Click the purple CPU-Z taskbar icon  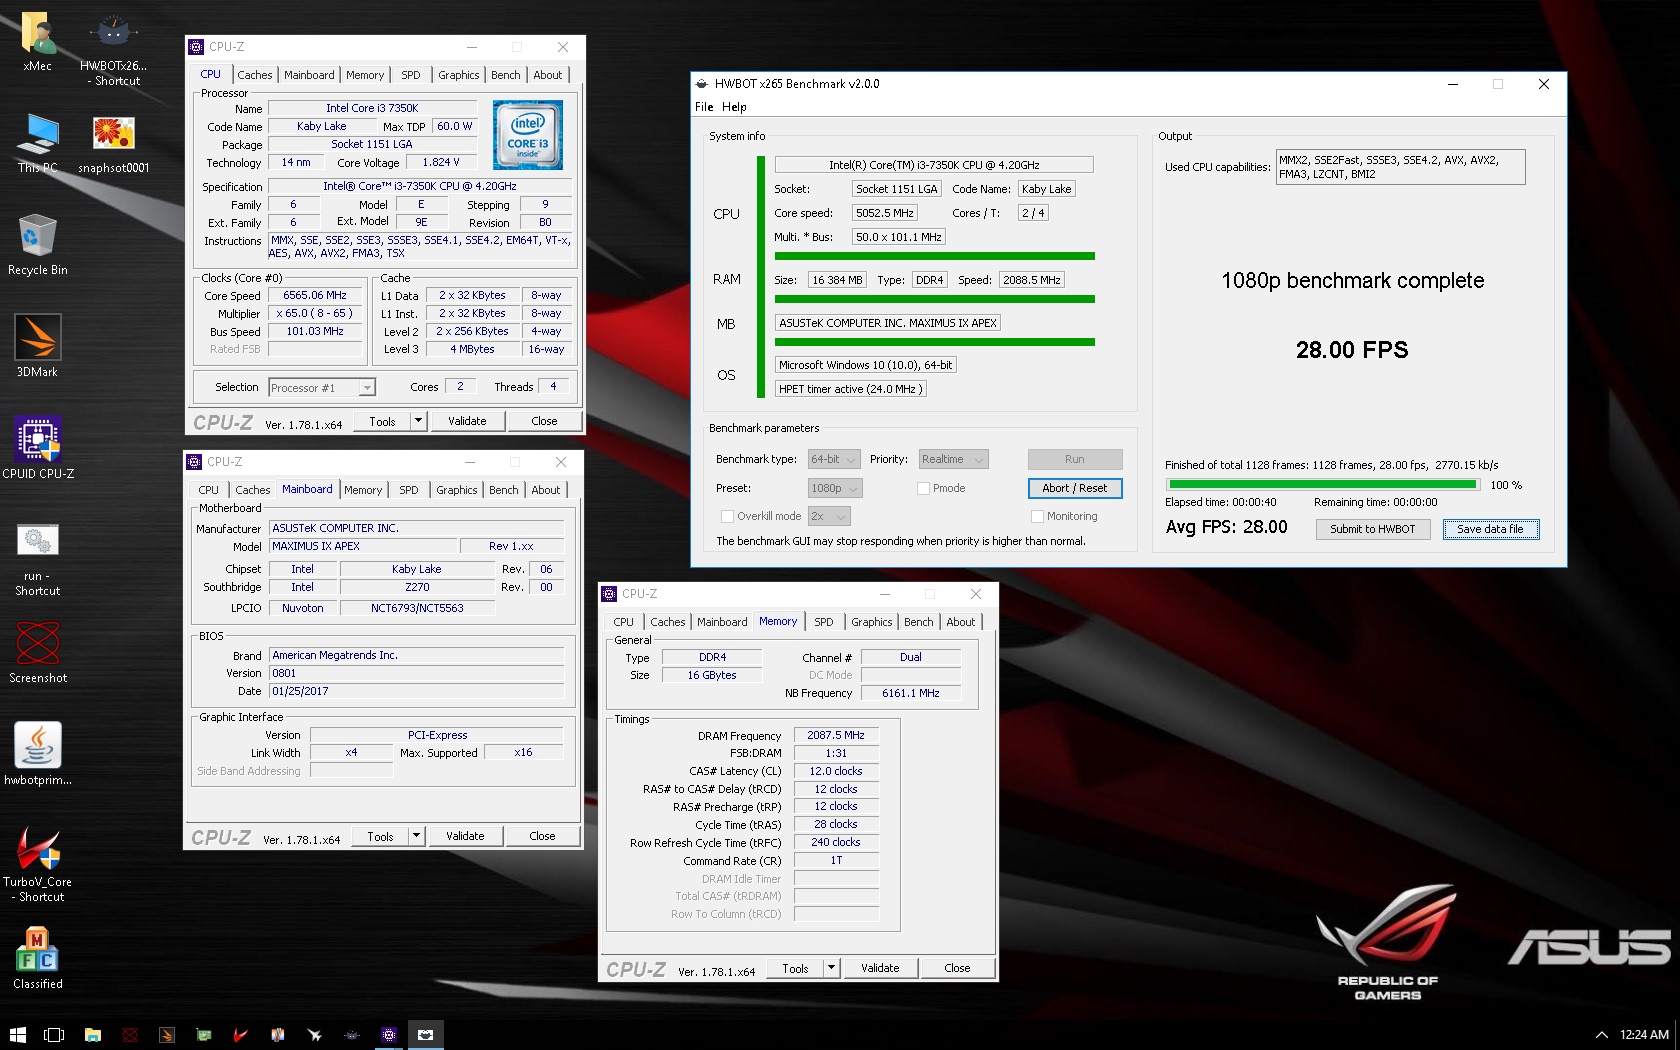(x=389, y=1035)
